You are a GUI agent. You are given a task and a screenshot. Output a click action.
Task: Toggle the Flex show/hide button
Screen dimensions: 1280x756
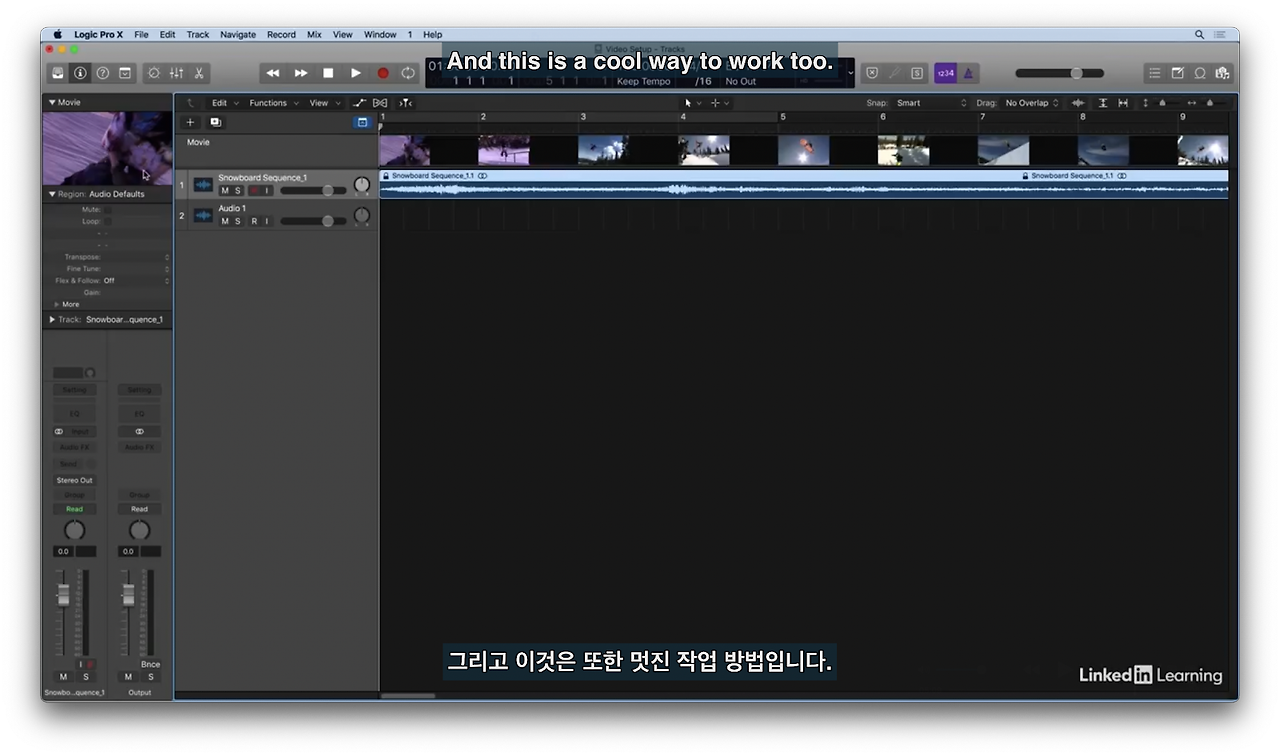click(380, 103)
